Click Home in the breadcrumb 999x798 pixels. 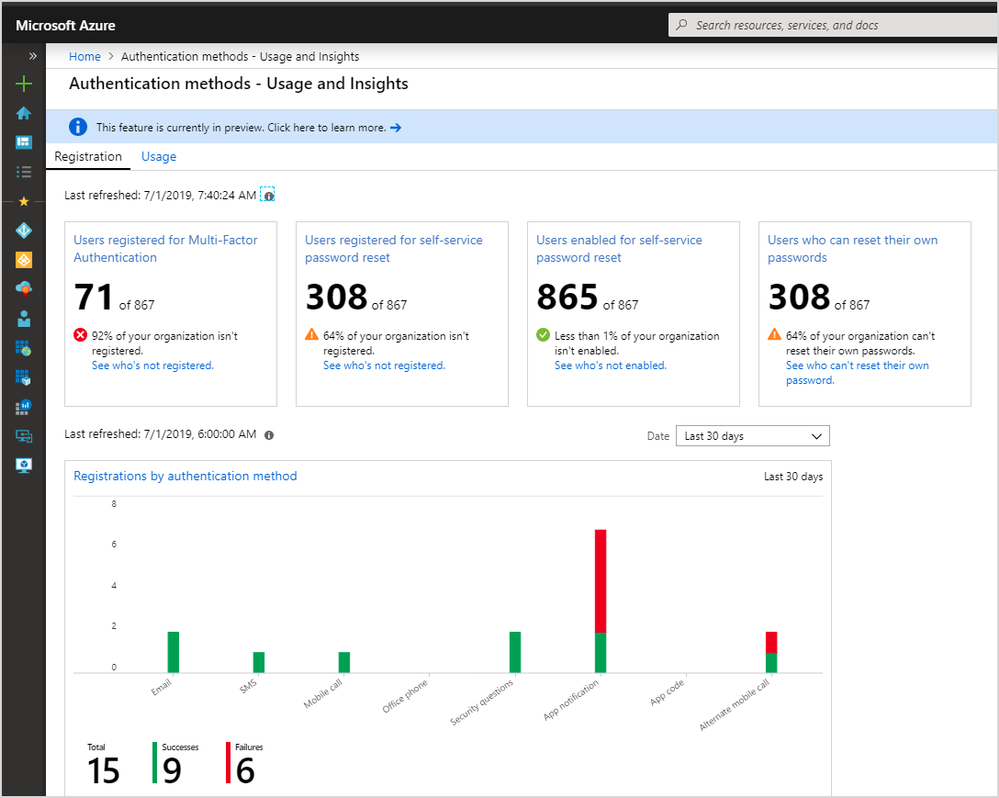(x=85, y=57)
